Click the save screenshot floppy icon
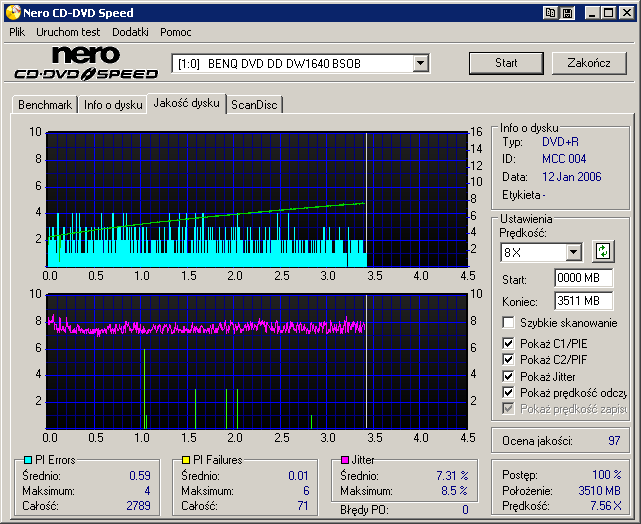Image resolution: width=641 pixels, height=524 pixels. point(567,13)
